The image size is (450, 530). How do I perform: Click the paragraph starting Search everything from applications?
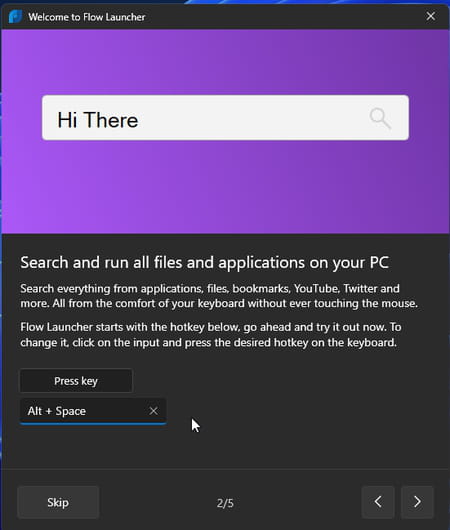pos(219,296)
